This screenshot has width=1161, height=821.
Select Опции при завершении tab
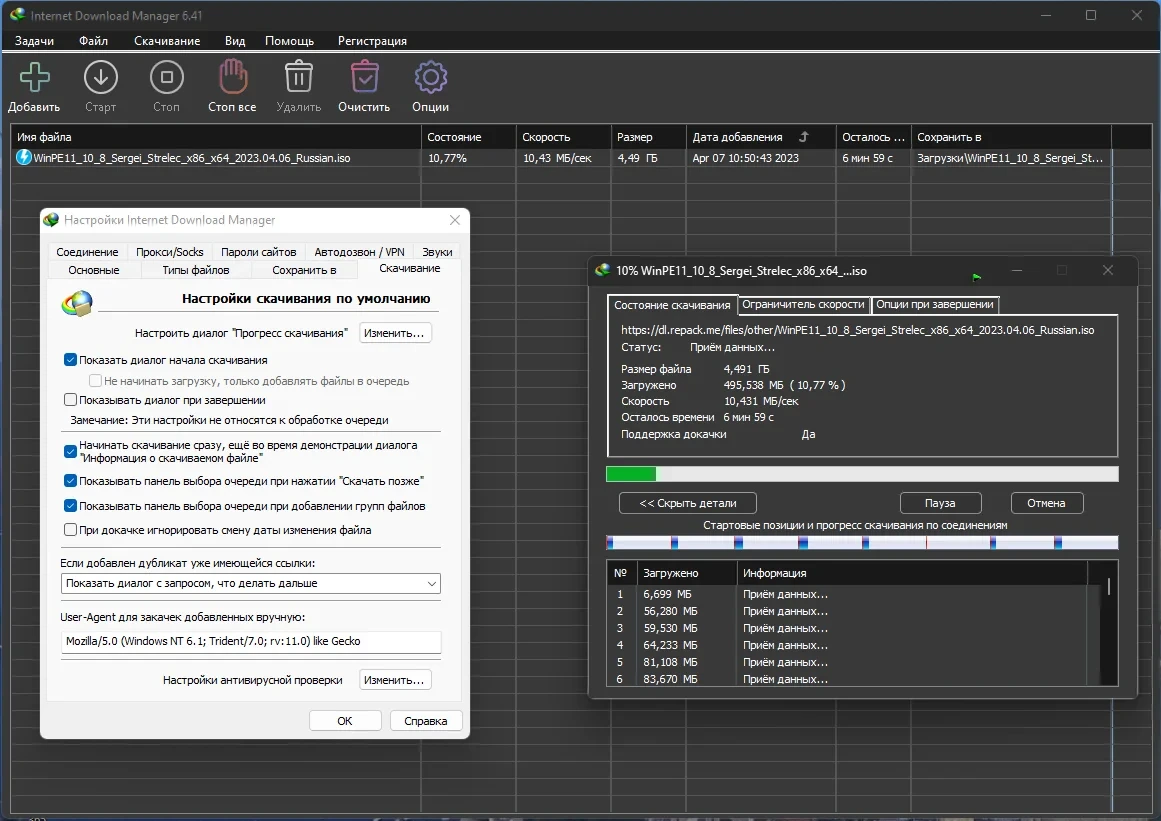(934, 304)
